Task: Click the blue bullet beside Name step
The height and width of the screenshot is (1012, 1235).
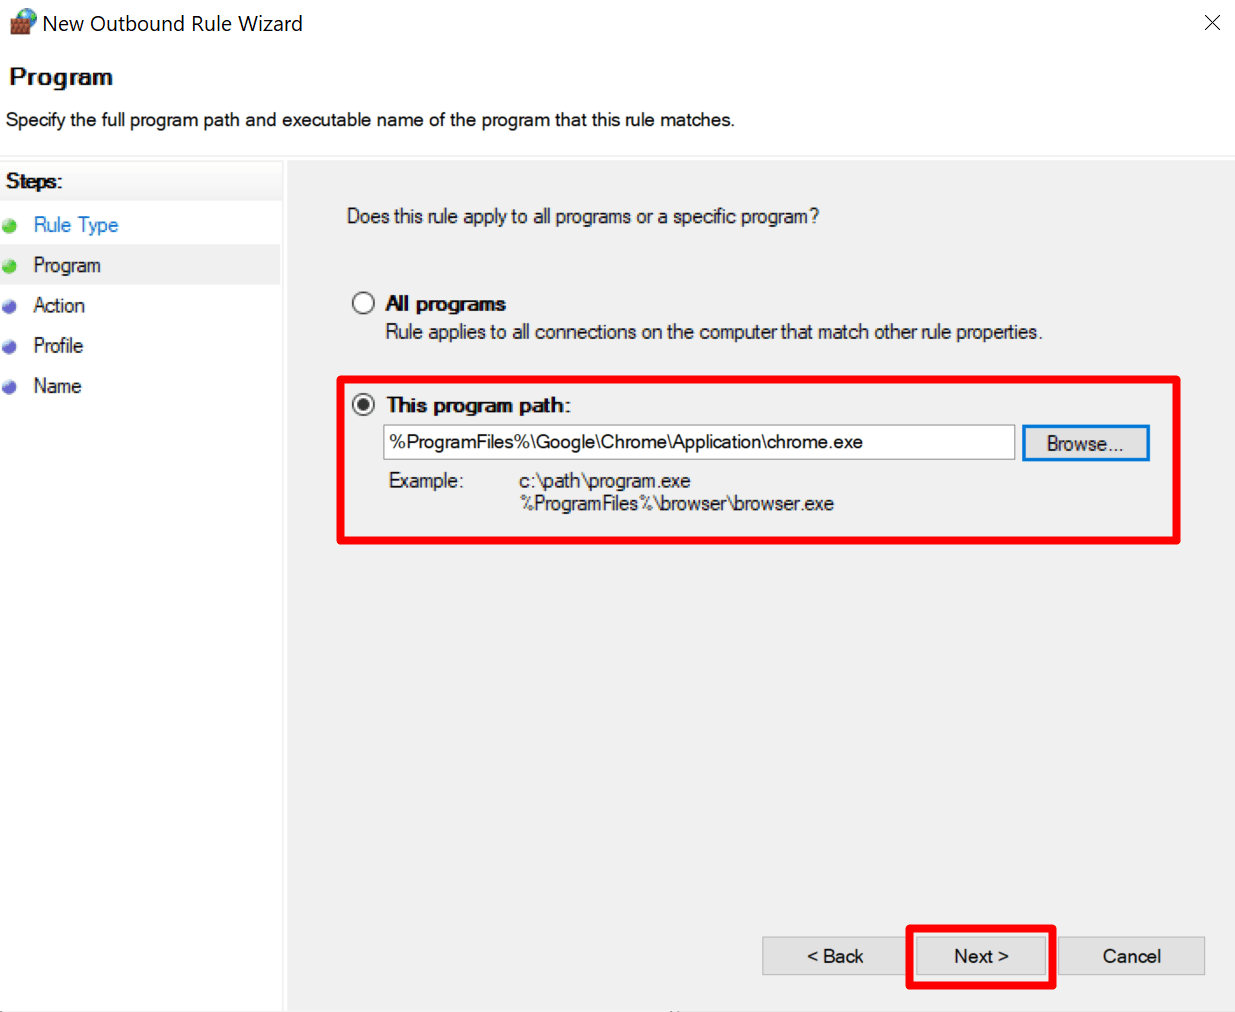Action: (x=10, y=387)
